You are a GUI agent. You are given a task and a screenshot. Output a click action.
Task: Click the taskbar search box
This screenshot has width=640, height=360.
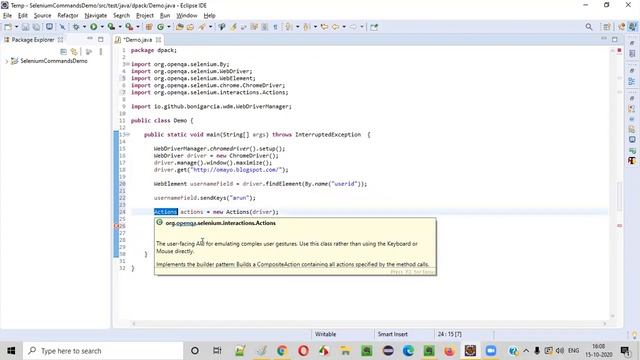[103, 351]
